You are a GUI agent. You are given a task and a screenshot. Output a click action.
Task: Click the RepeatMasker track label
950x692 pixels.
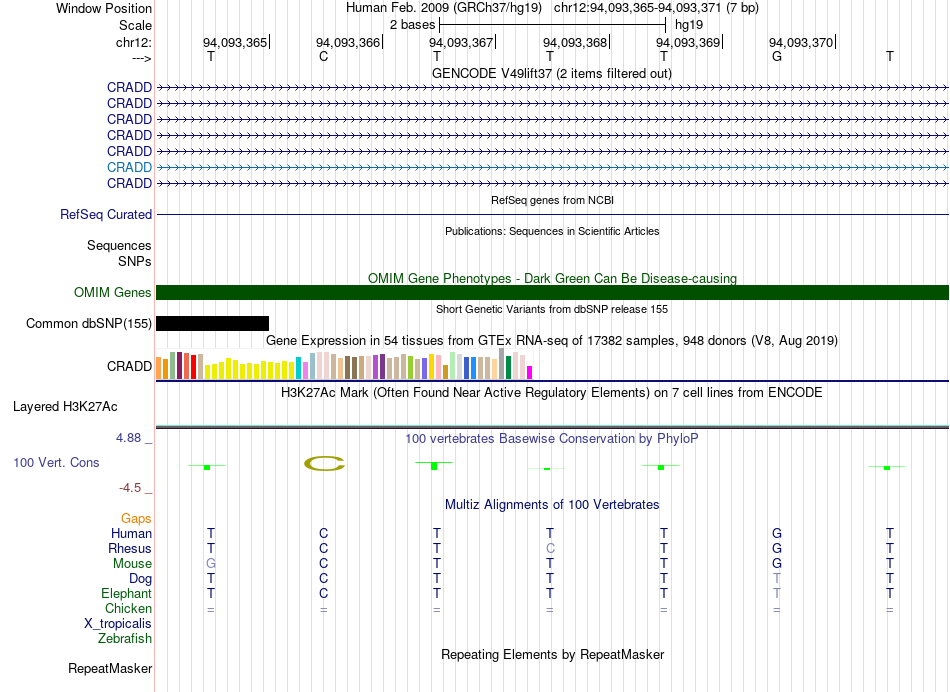click(110, 668)
